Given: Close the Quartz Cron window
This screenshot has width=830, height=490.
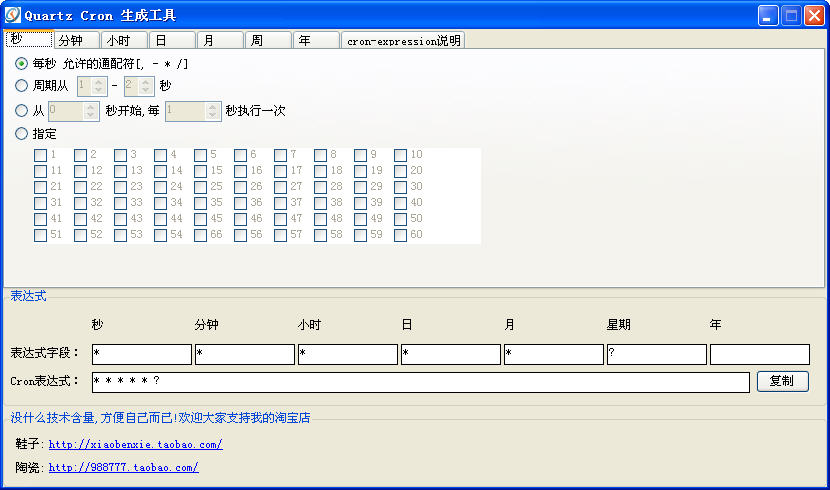Looking at the screenshot, I should [x=814, y=15].
